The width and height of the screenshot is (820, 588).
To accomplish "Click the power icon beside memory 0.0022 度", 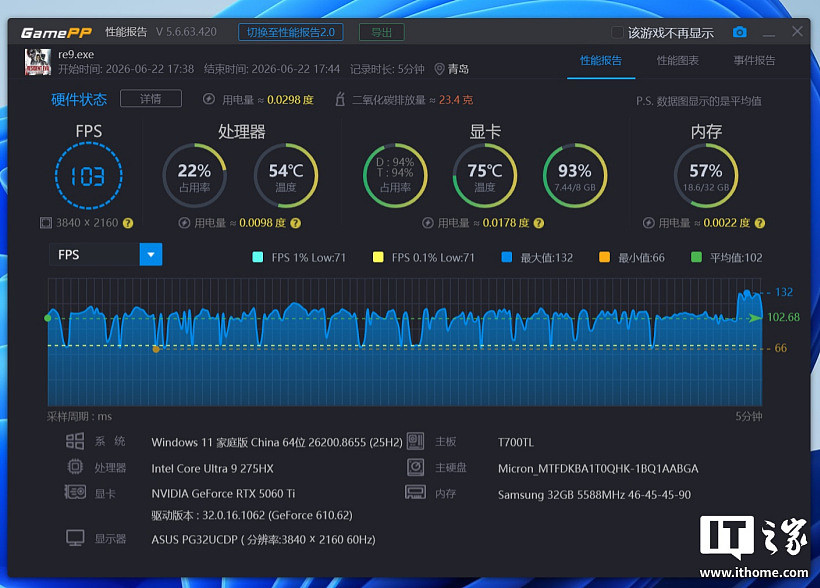I will (x=648, y=223).
